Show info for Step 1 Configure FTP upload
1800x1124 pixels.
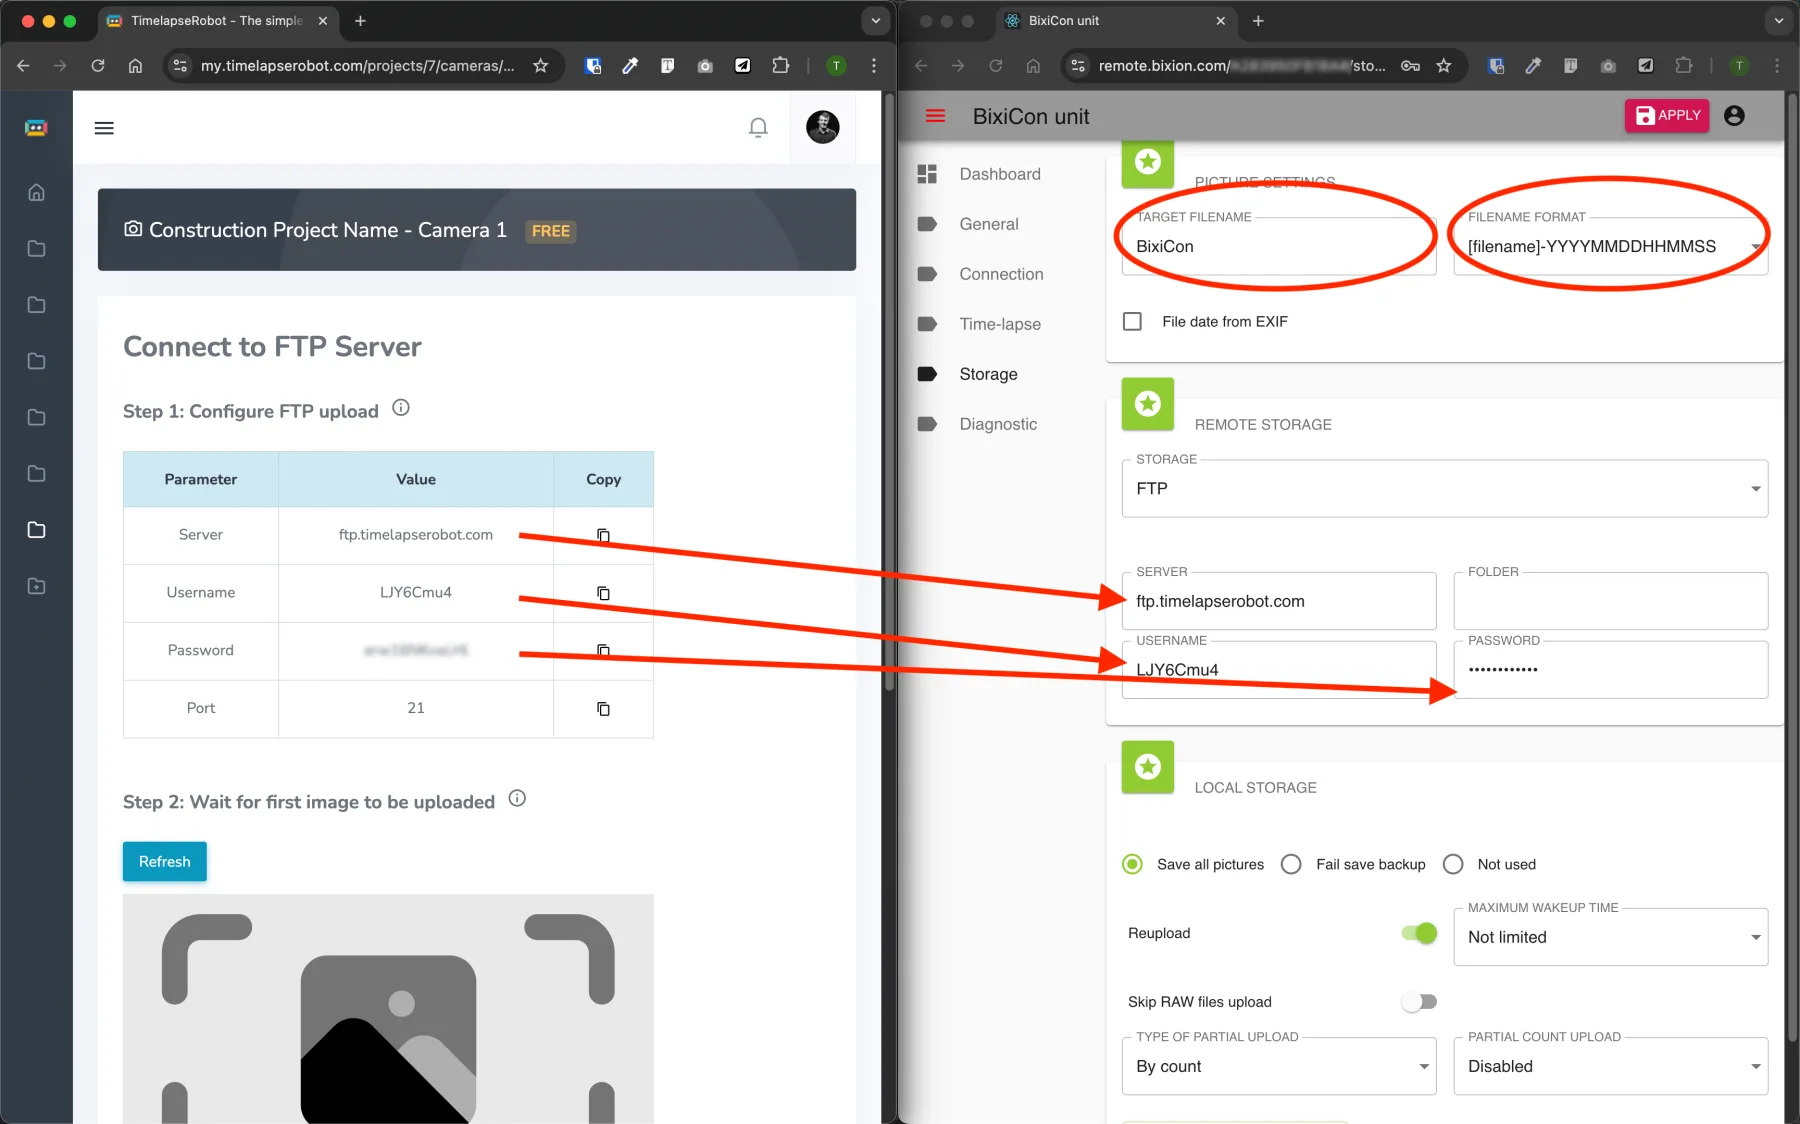(x=401, y=408)
